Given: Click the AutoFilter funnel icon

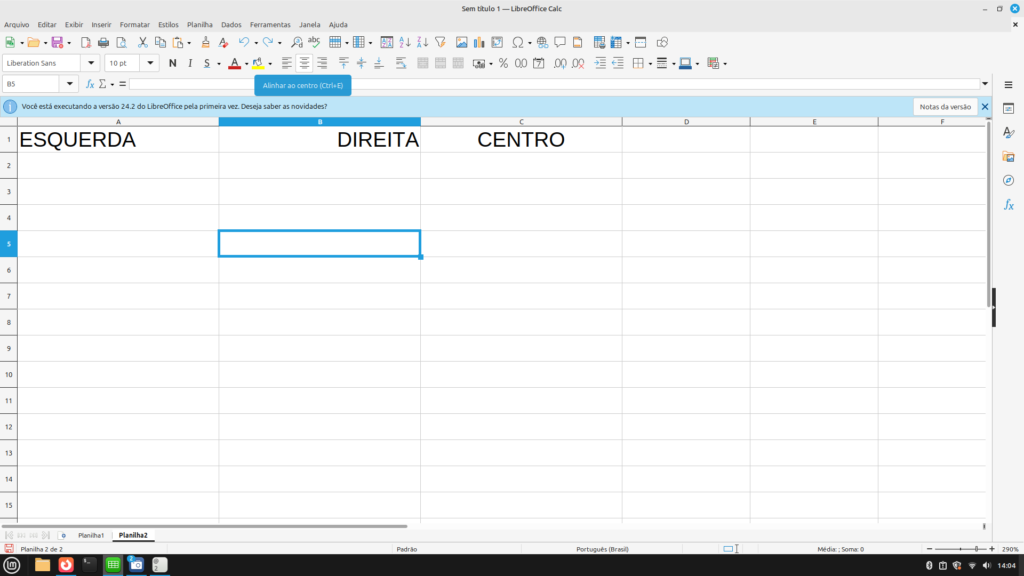Looking at the screenshot, I should click(x=439, y=43).
